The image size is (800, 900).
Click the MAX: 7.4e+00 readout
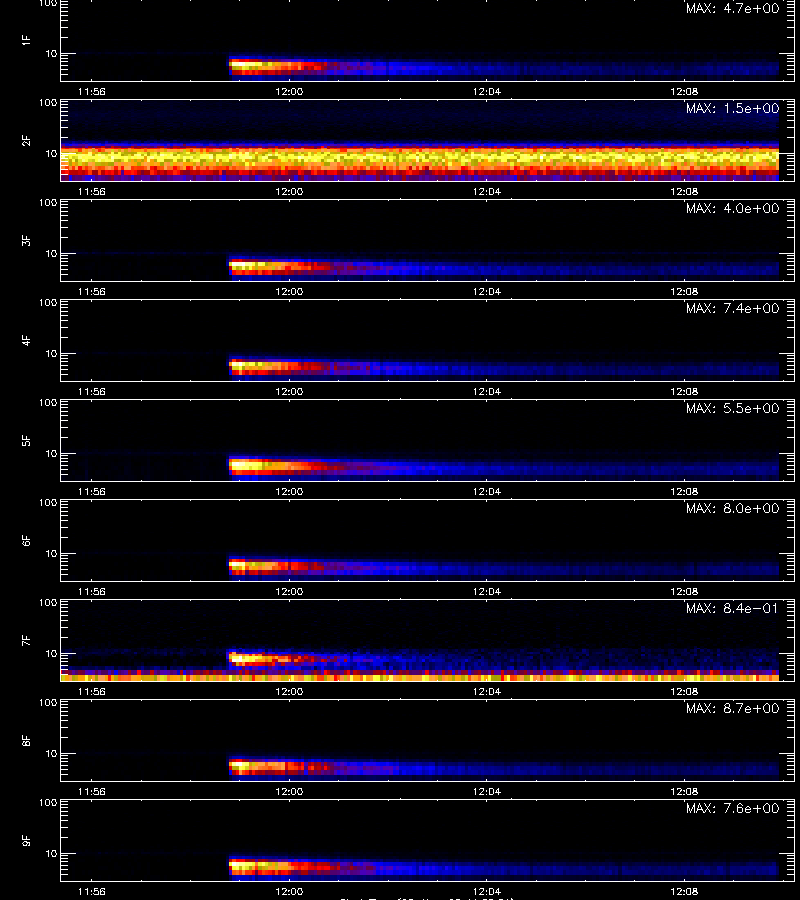[732, 308]
